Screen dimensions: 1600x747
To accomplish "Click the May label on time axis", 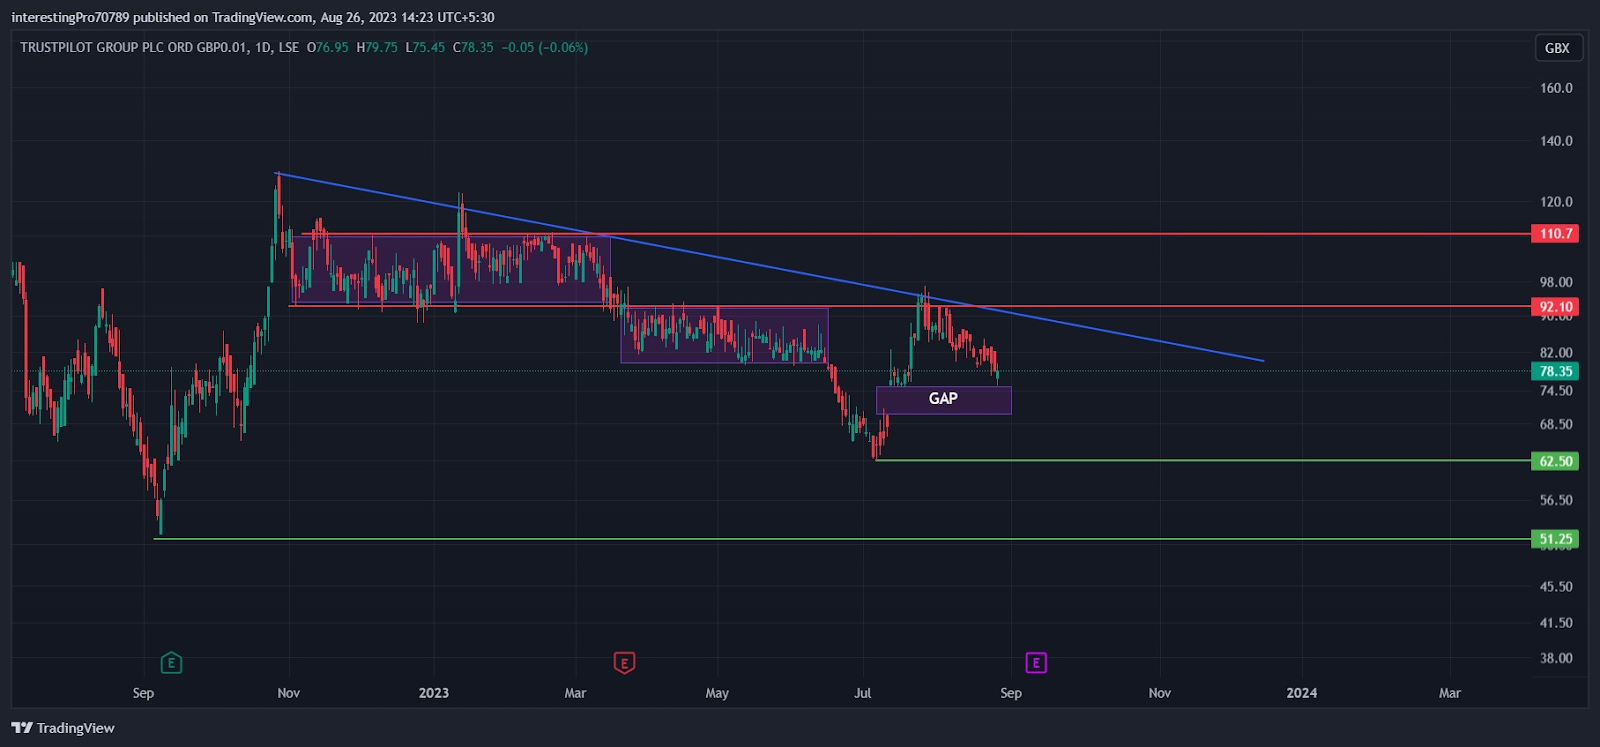I will point(717,693).
